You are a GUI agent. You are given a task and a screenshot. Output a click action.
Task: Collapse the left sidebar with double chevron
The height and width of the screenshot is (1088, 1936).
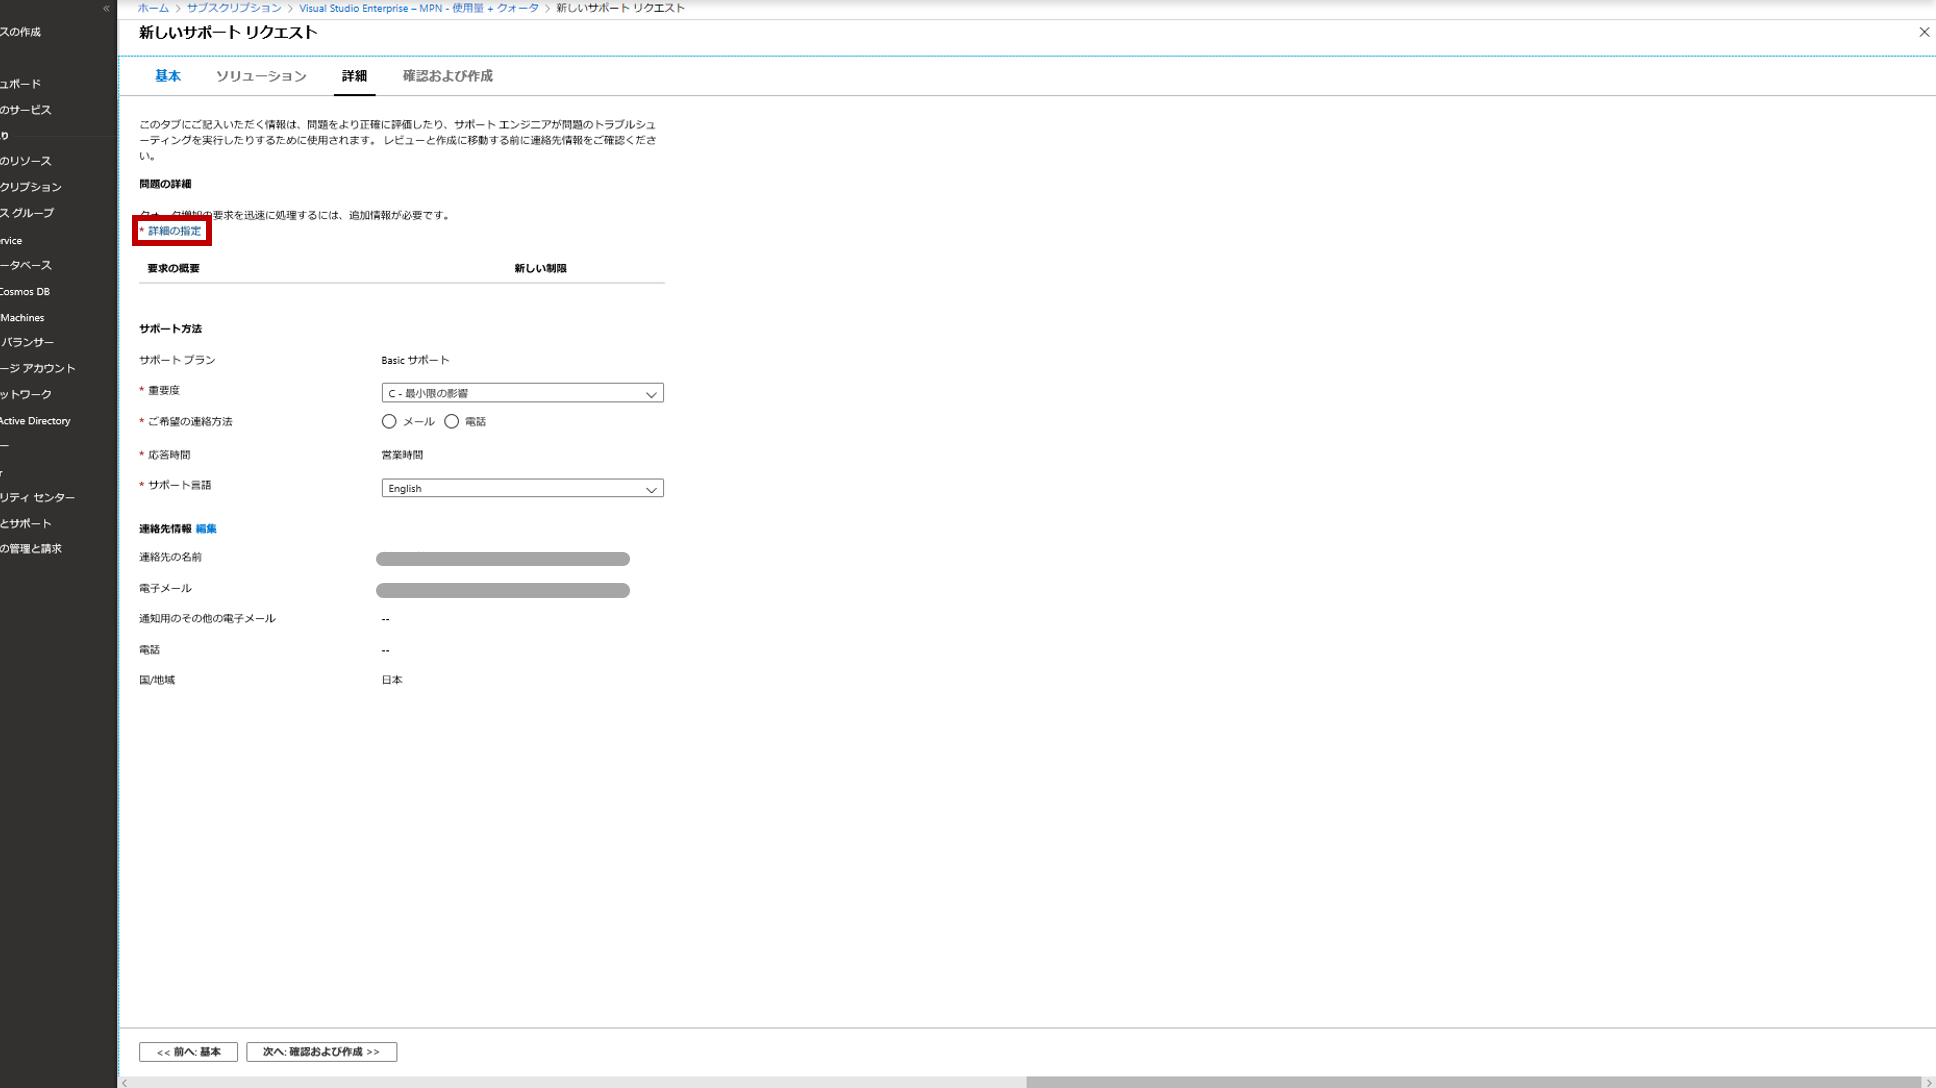pos(106,8)
